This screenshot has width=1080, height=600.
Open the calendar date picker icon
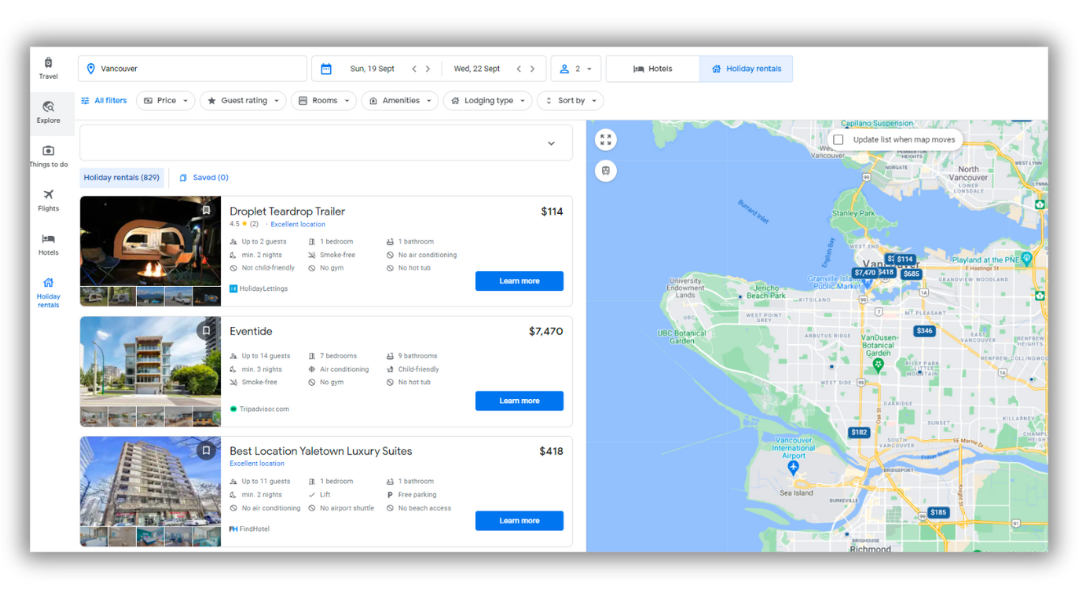point(326,69)
